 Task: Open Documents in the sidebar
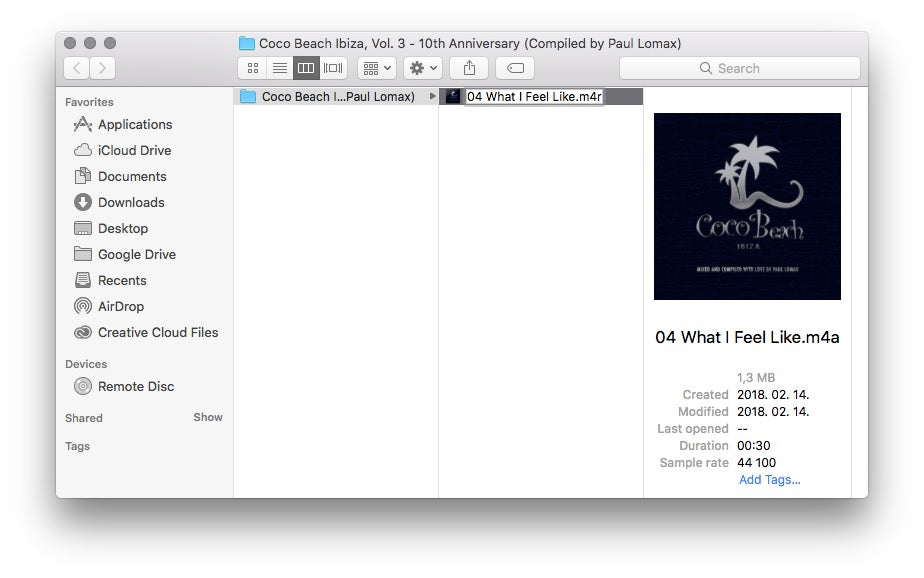coord(132,176)
